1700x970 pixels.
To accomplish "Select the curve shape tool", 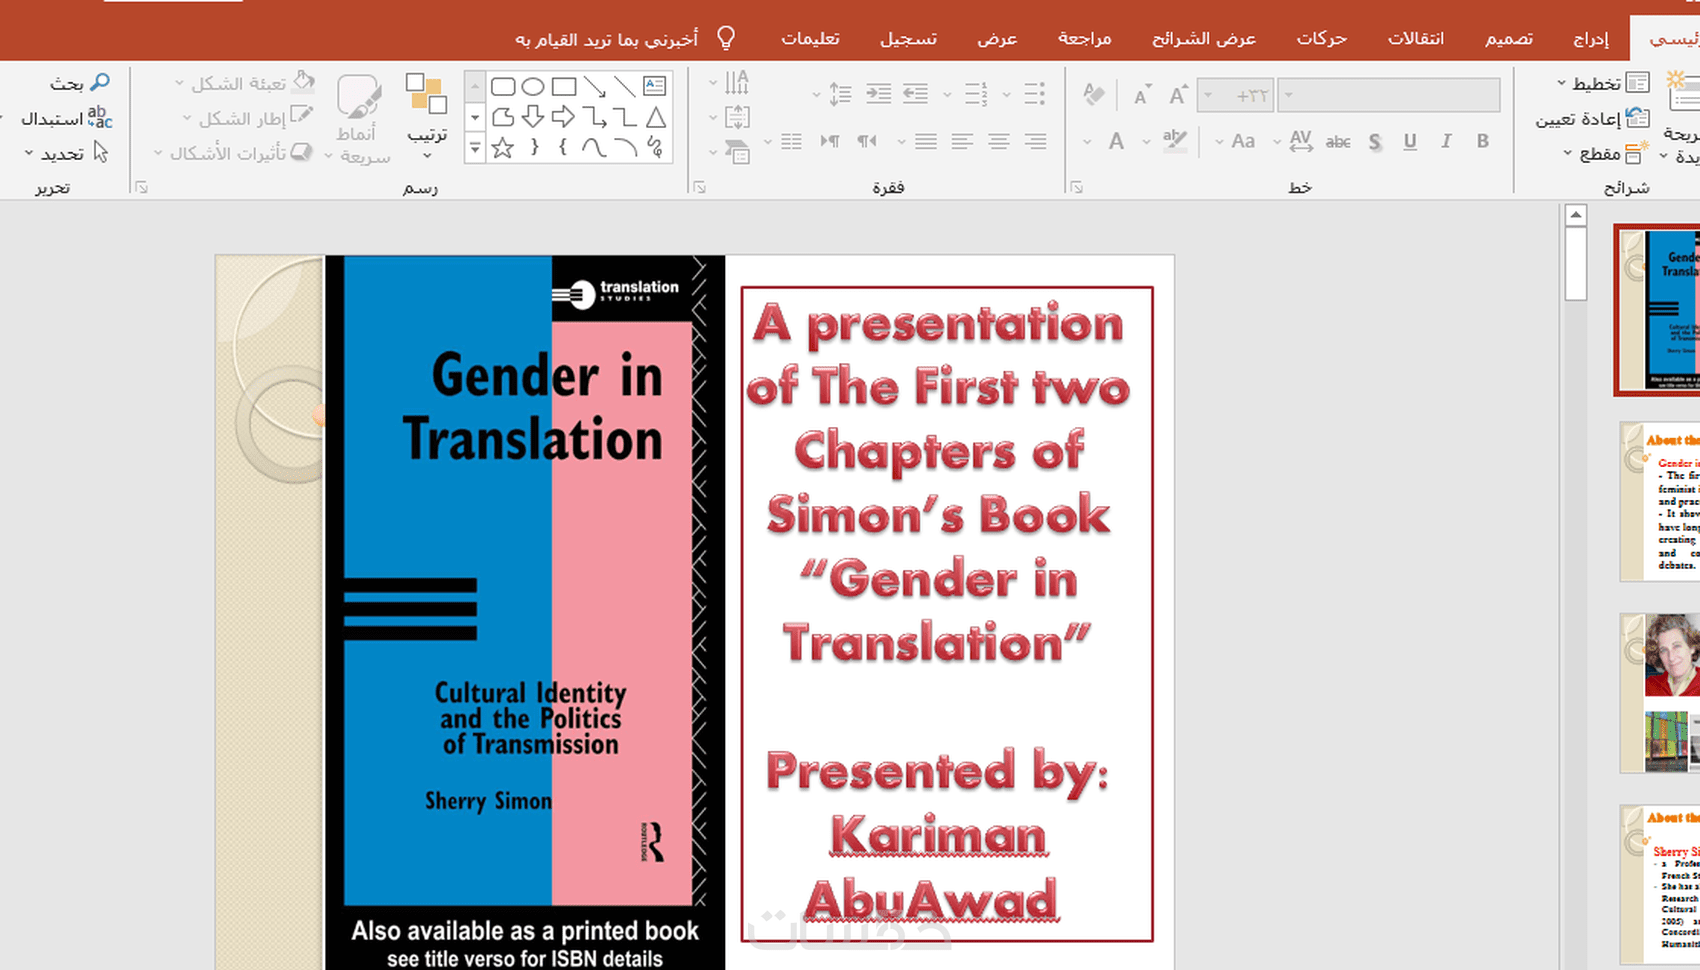I will [594, 148].
